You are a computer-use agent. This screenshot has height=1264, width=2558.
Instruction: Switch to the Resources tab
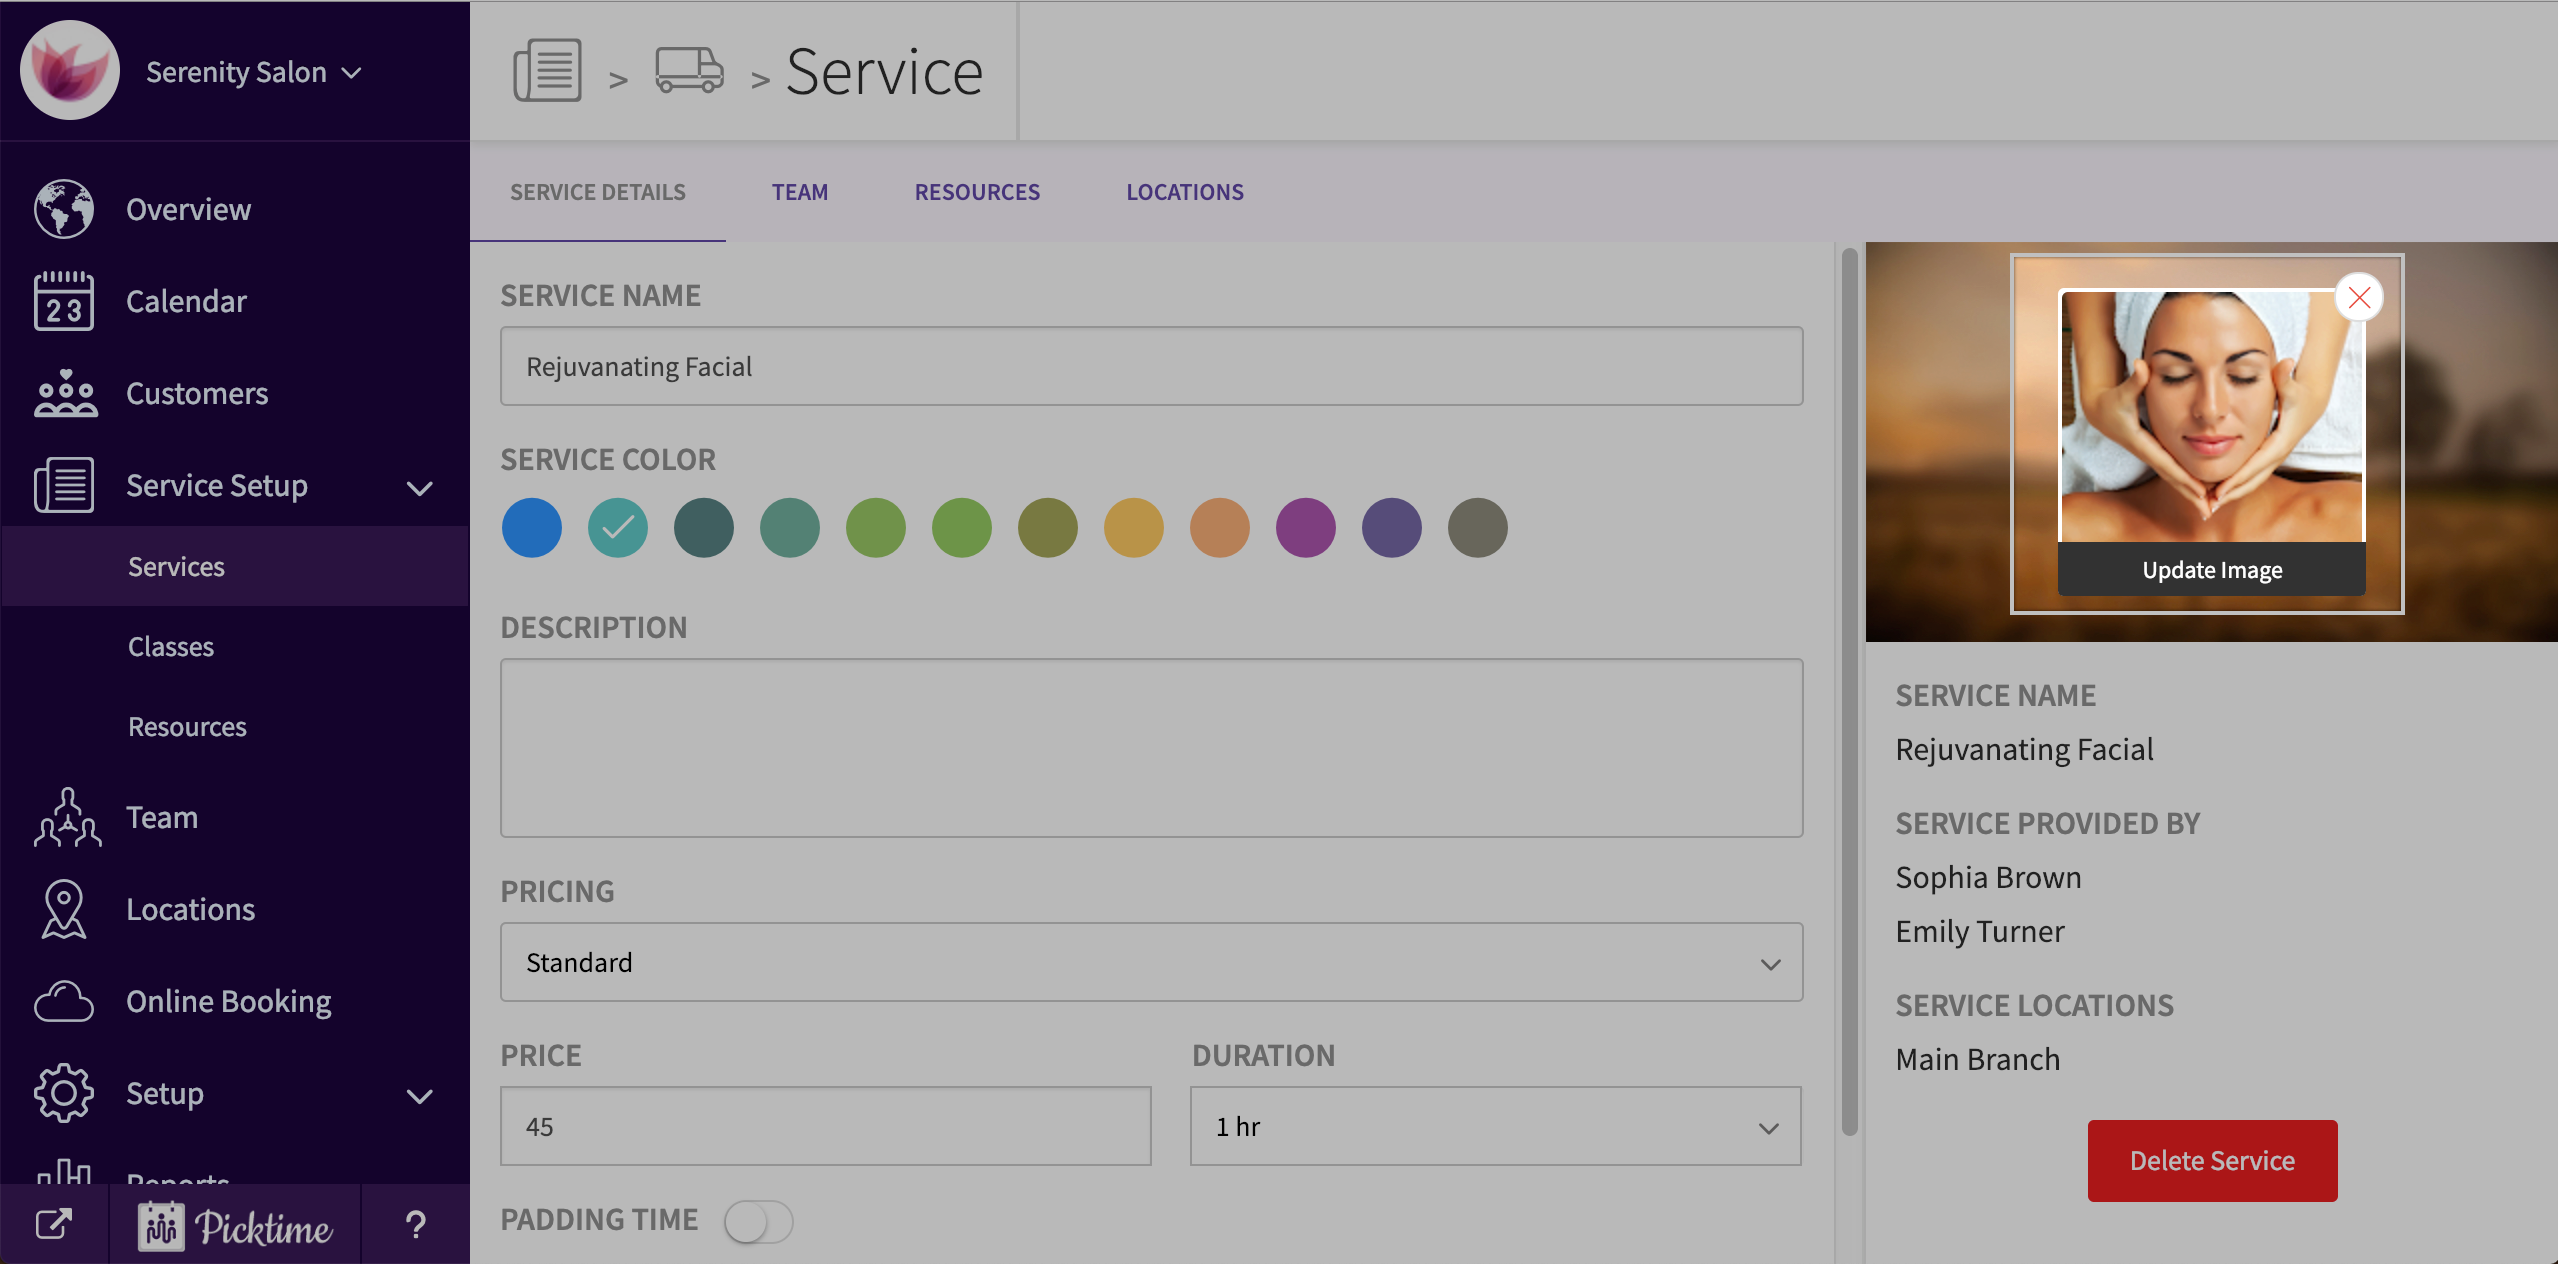click(x=977, y=192)
